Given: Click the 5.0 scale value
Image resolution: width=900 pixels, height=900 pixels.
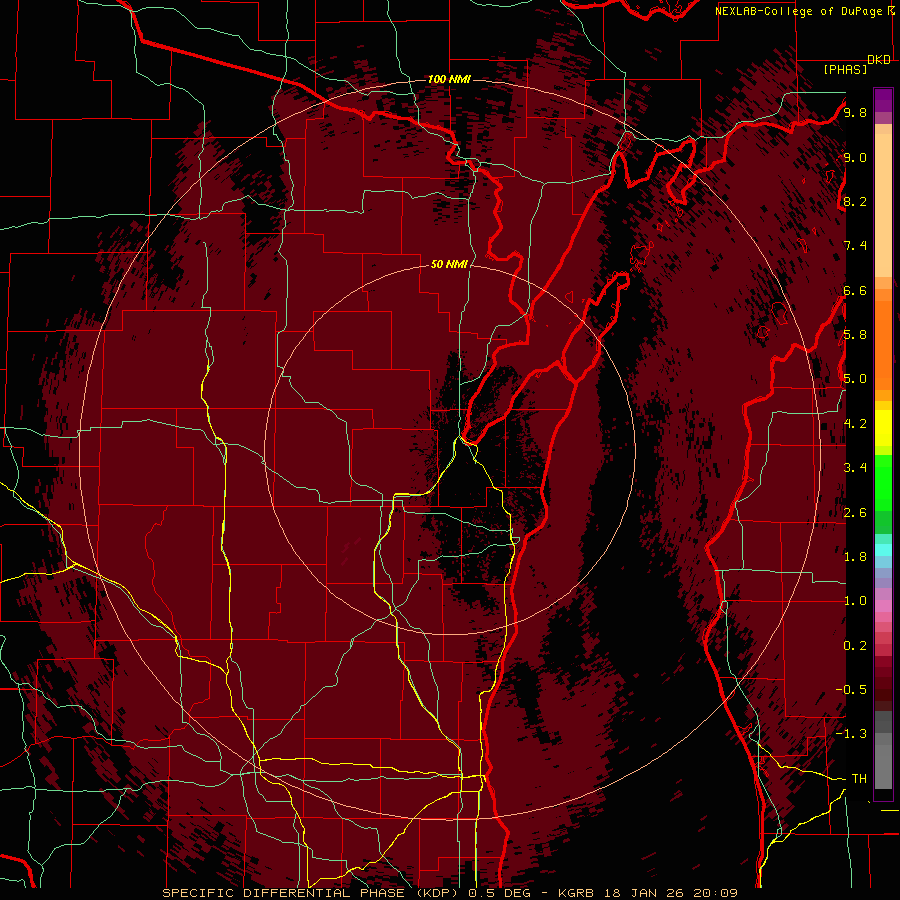Looking at the screenshot, I should [x=855, y=379].
